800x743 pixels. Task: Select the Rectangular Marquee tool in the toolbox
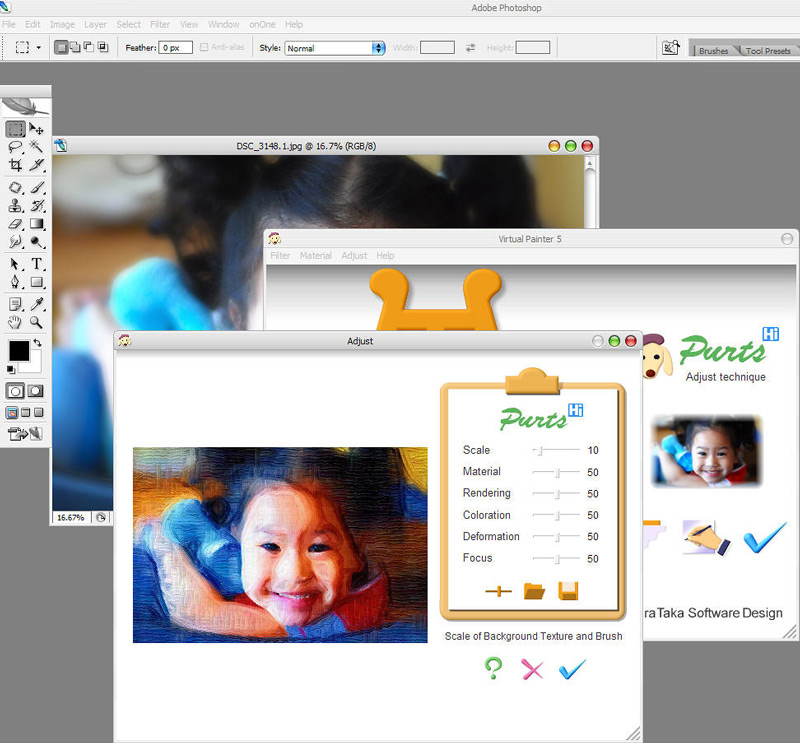coord(15,129)
